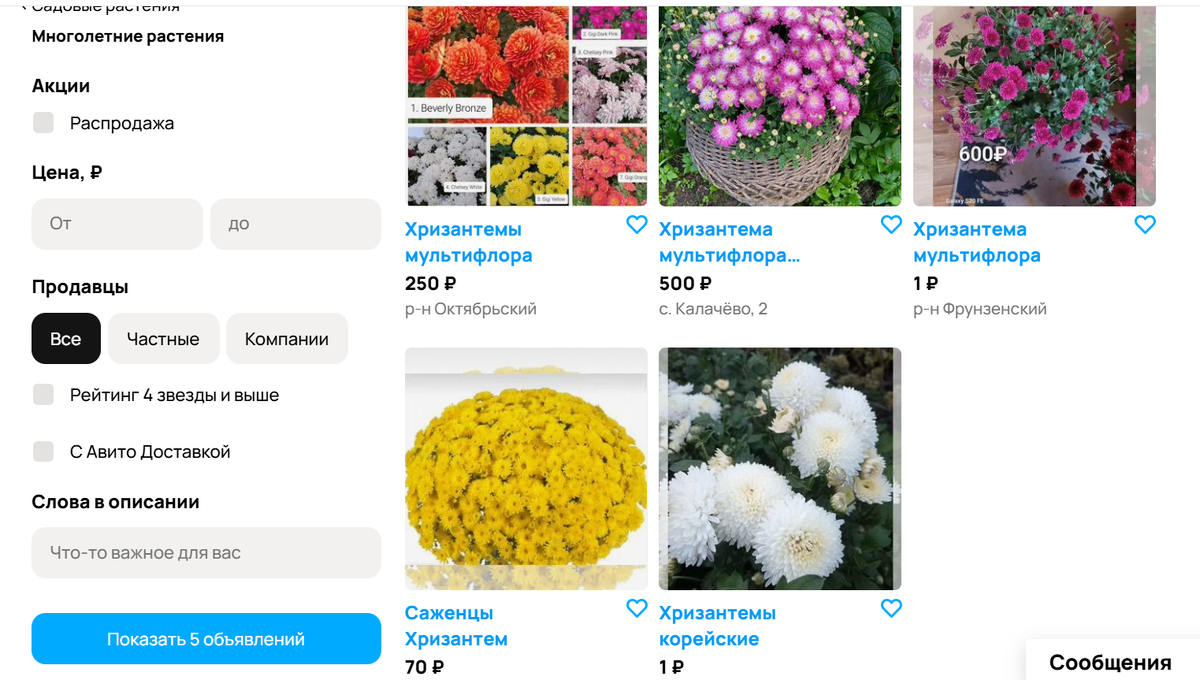Favorite the Хризантема мультифлора from Фрунзенский district
1200x680 pixels.
1145,225
